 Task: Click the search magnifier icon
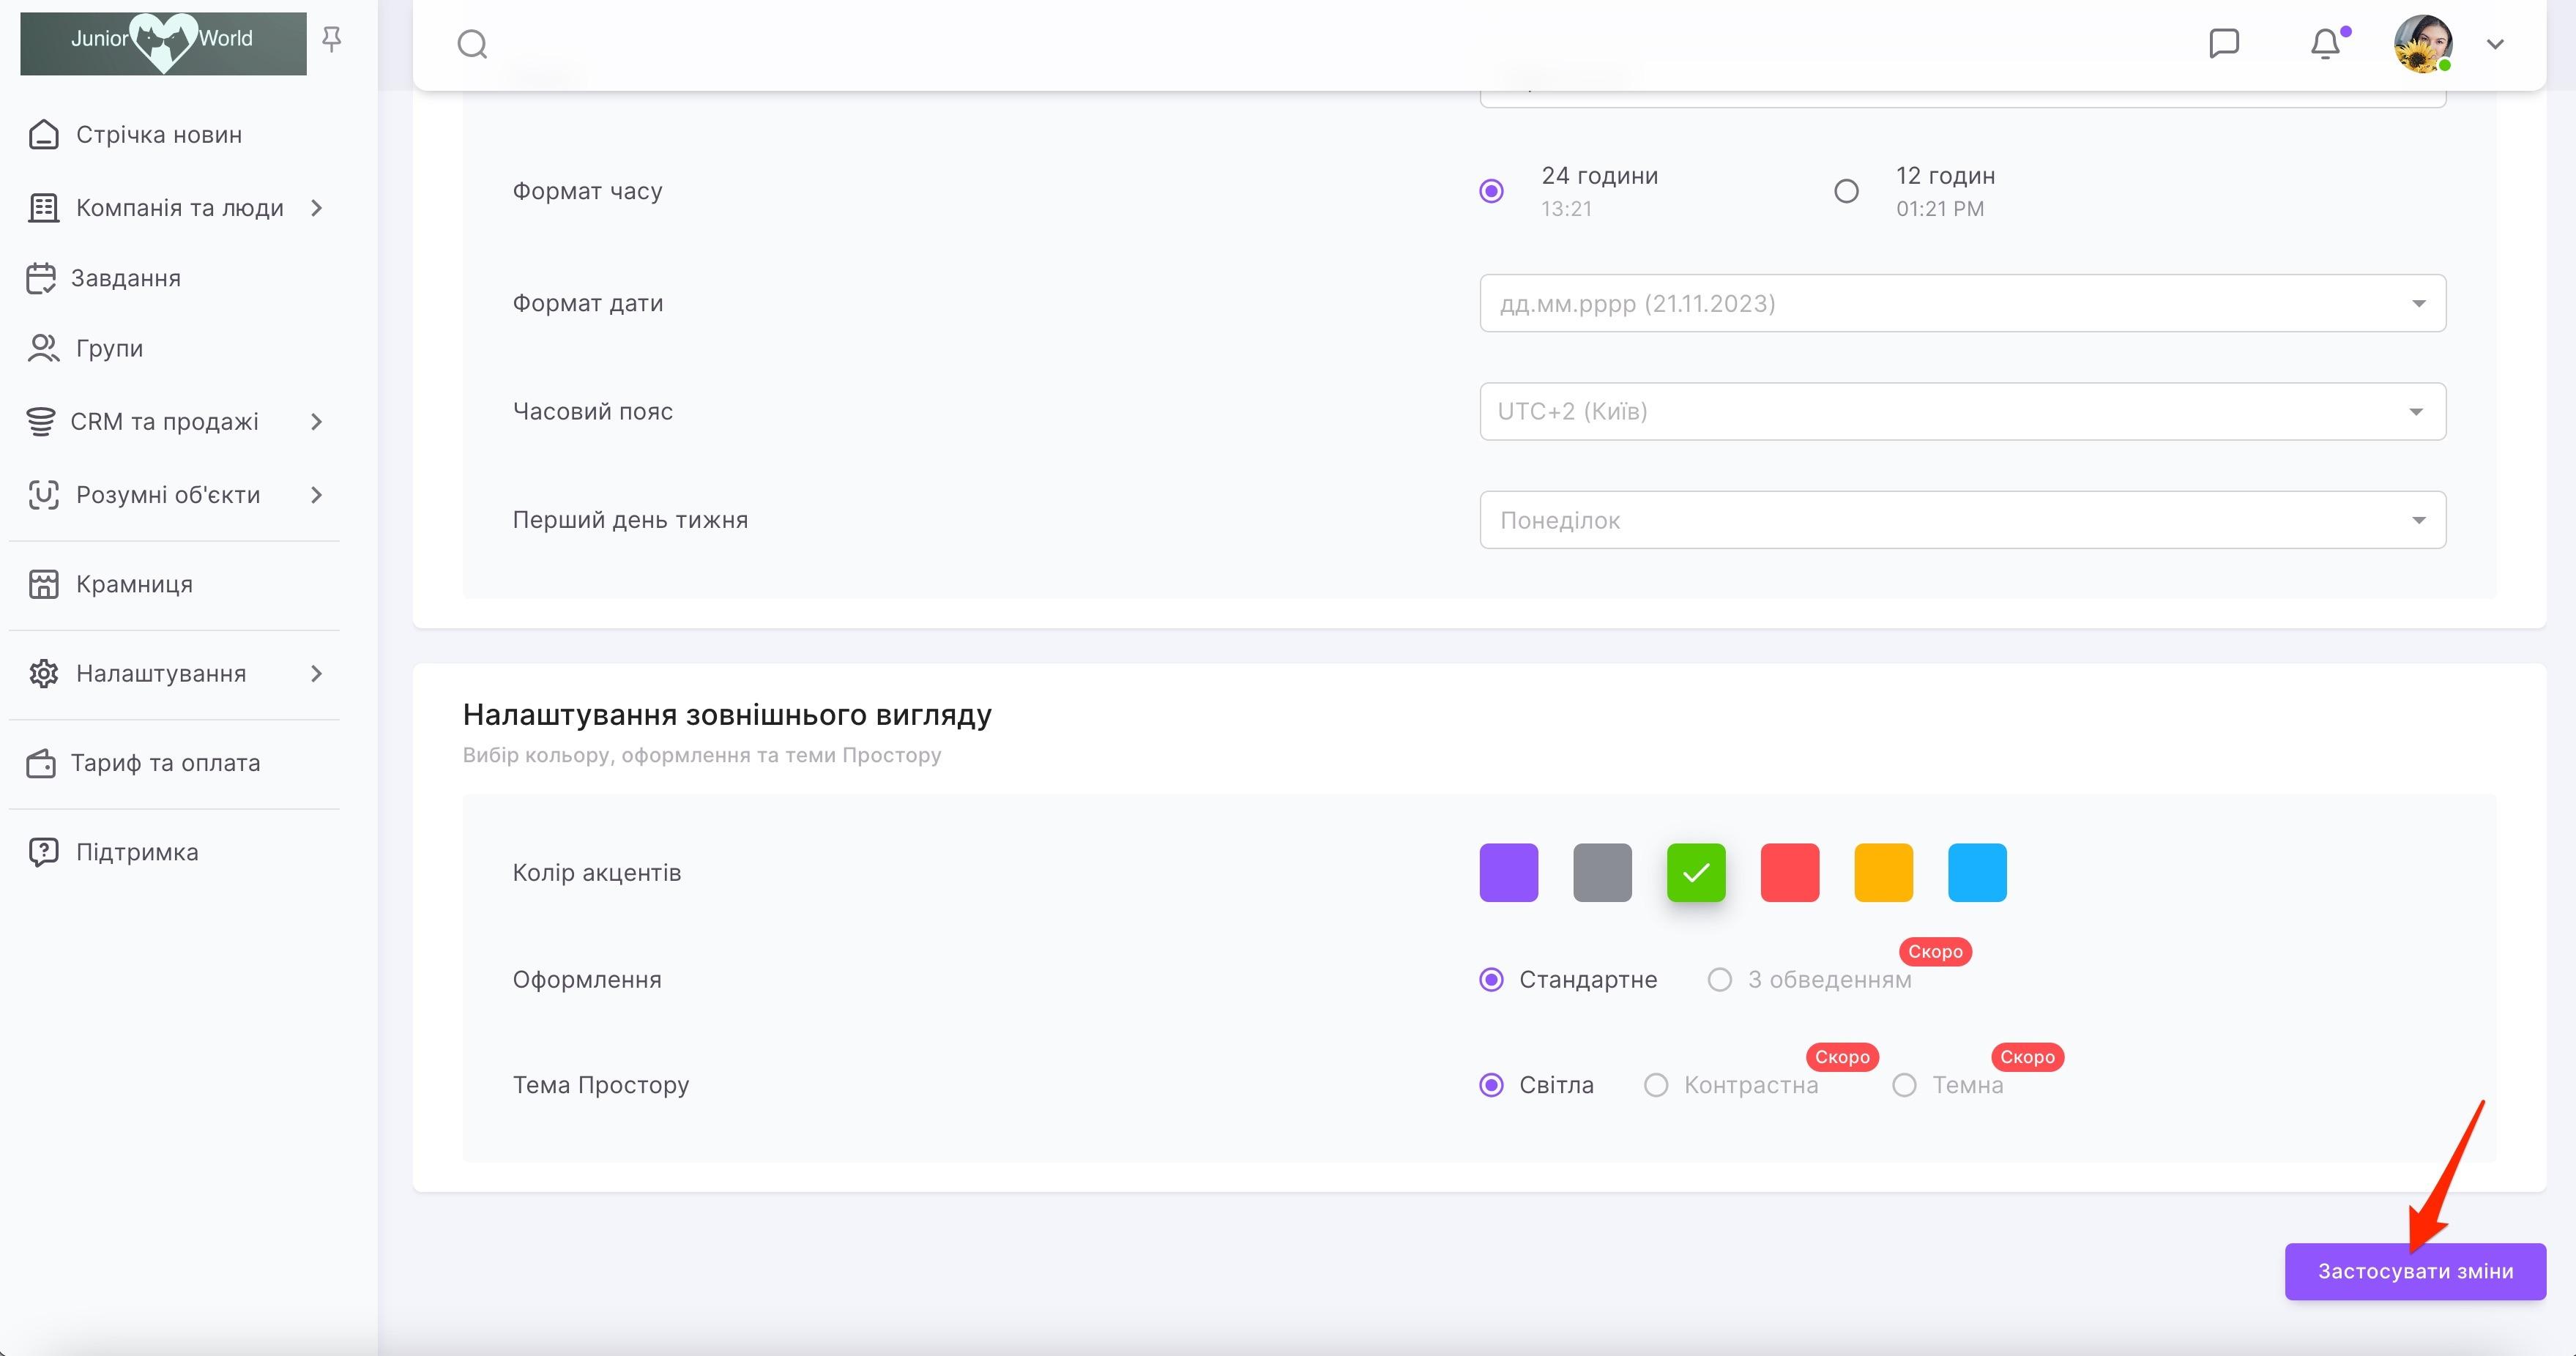click(472, 44)
